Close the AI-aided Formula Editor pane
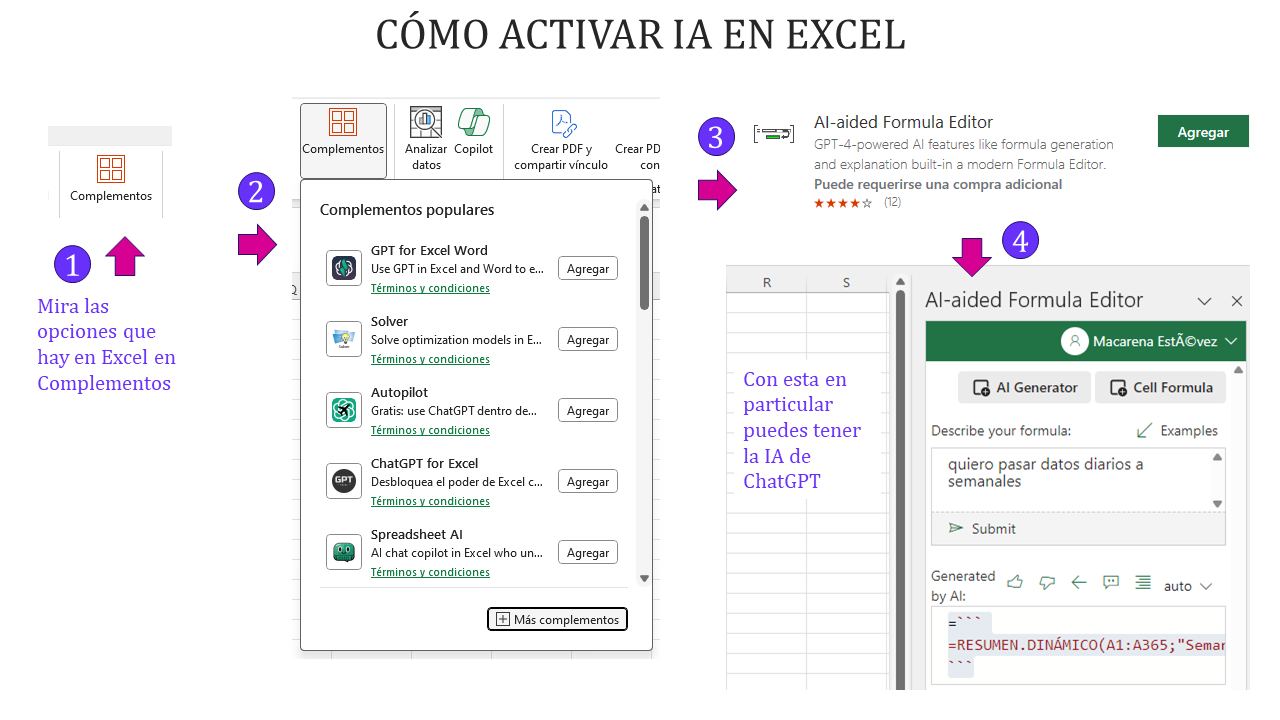 [1237, 301]
